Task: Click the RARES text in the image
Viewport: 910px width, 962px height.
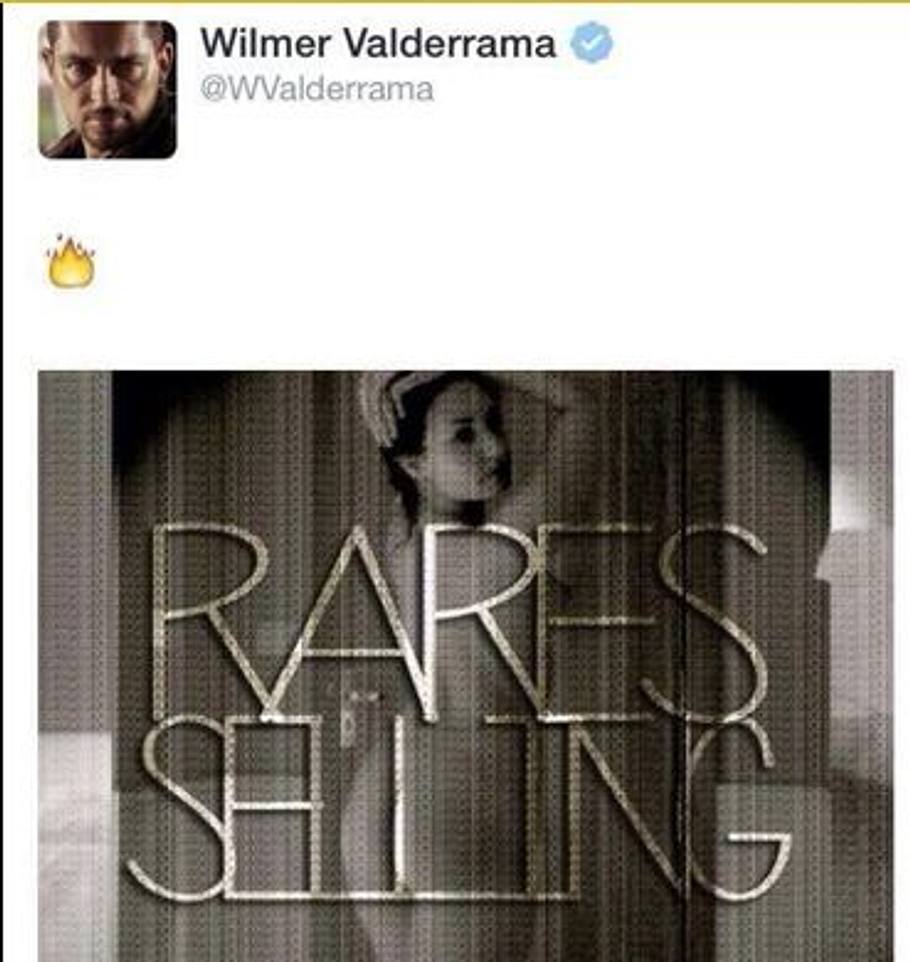Action: pyautogui.click(x=457, y=620)
